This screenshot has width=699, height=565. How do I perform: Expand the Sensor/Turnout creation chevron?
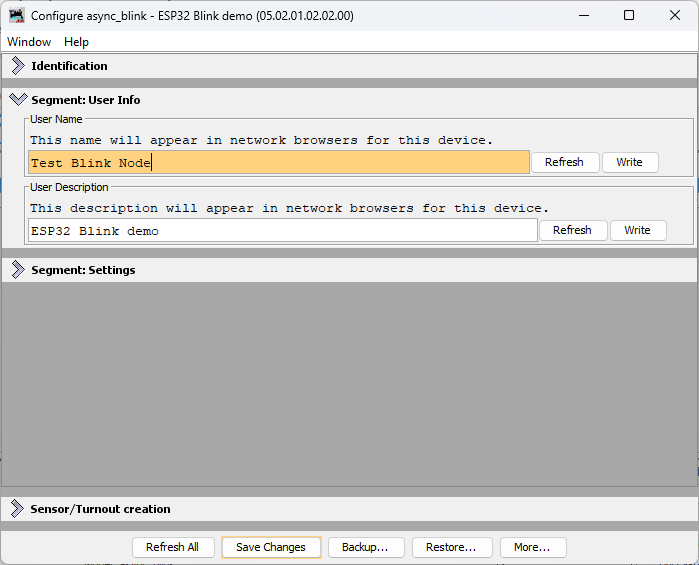[17, 509]
